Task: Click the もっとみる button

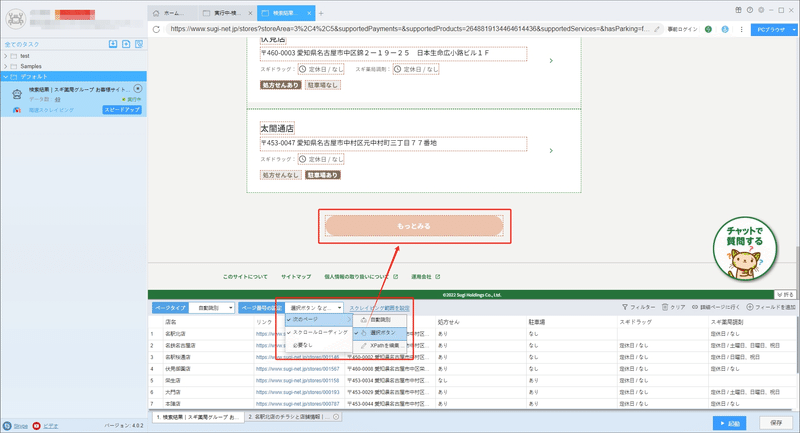Action: click(x=414, y=226)
